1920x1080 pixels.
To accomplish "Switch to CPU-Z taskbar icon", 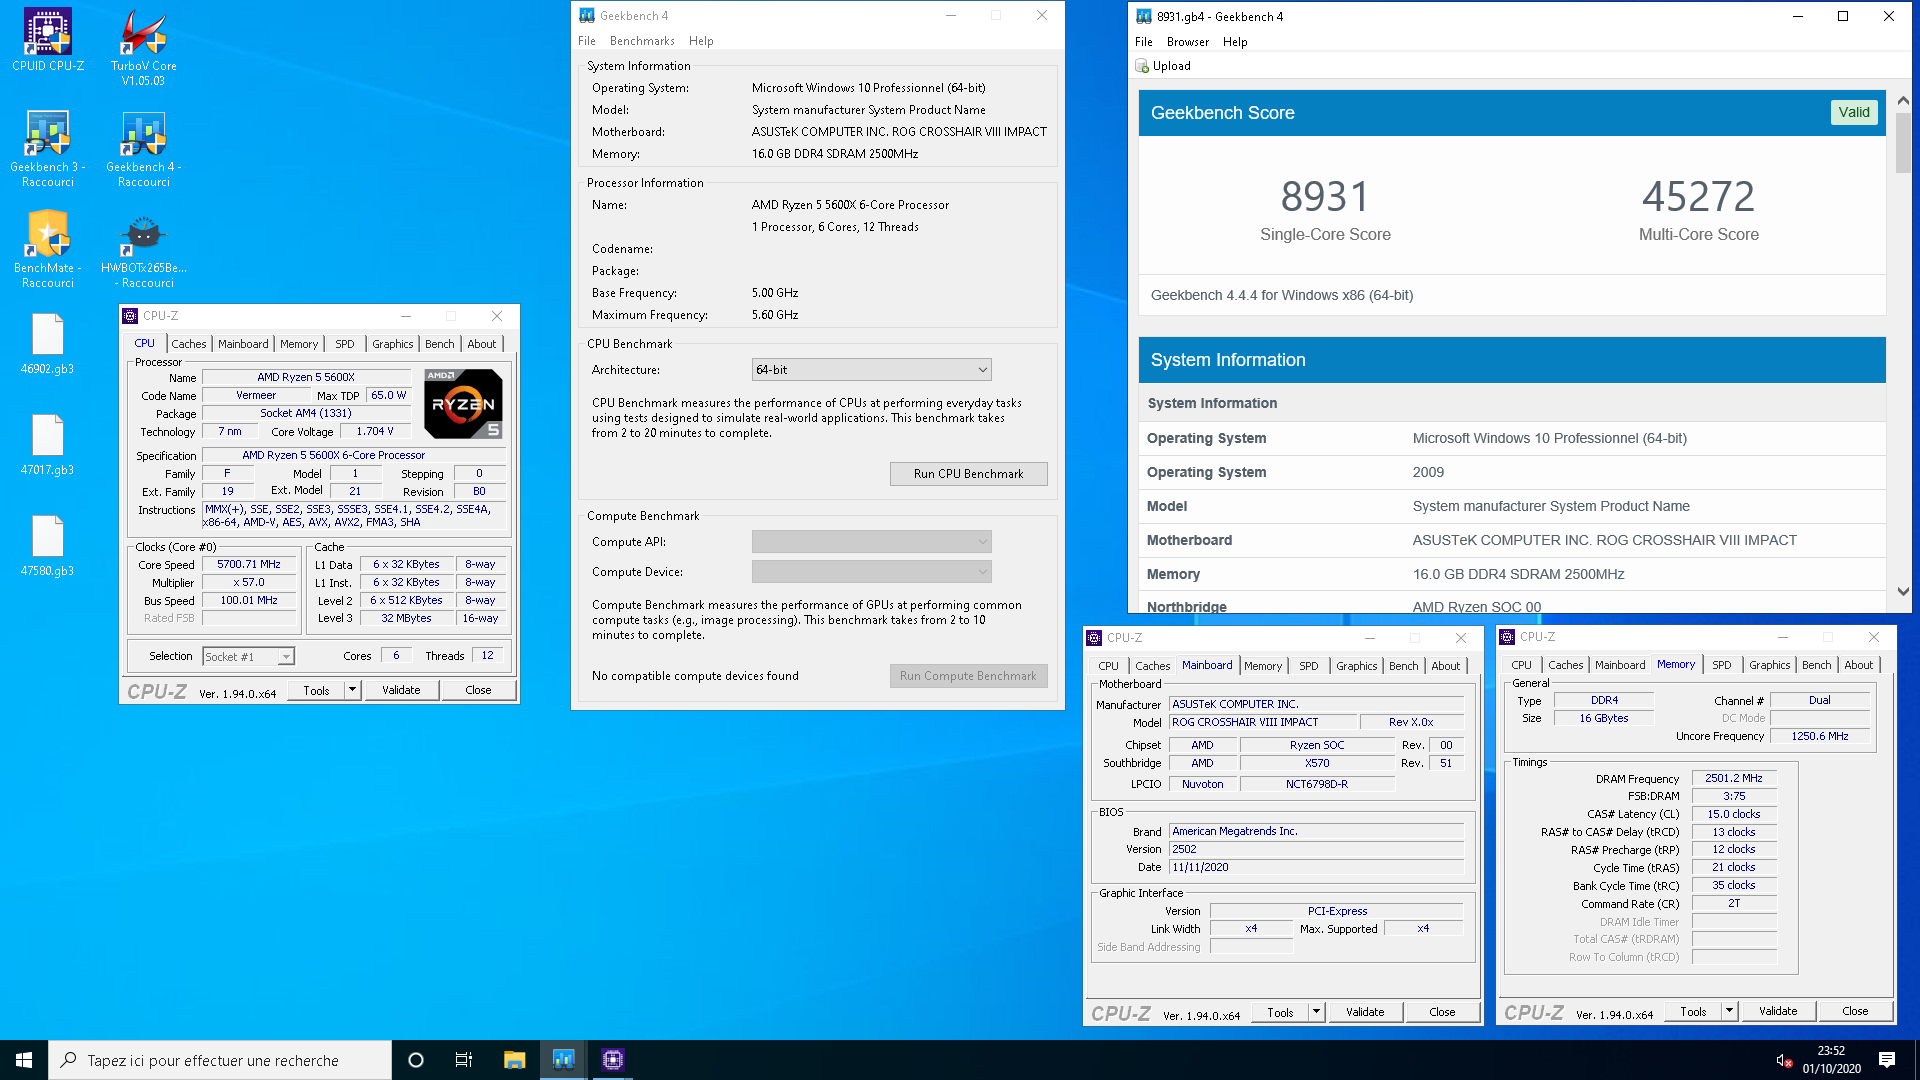I will pos(612,1060).
